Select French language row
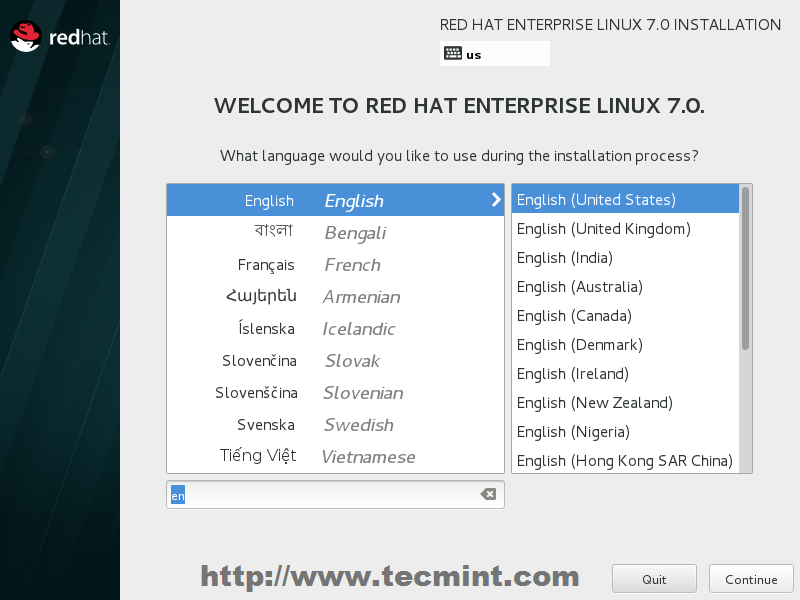This screenshot has width=800, height=600. click(x=335, y=265)
